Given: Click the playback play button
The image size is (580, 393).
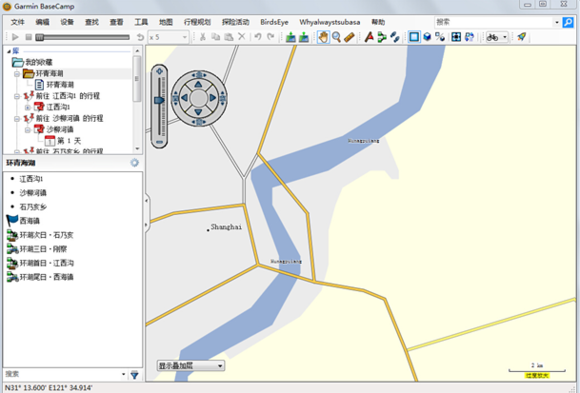Looking at the screenshot, I should 15,37.
